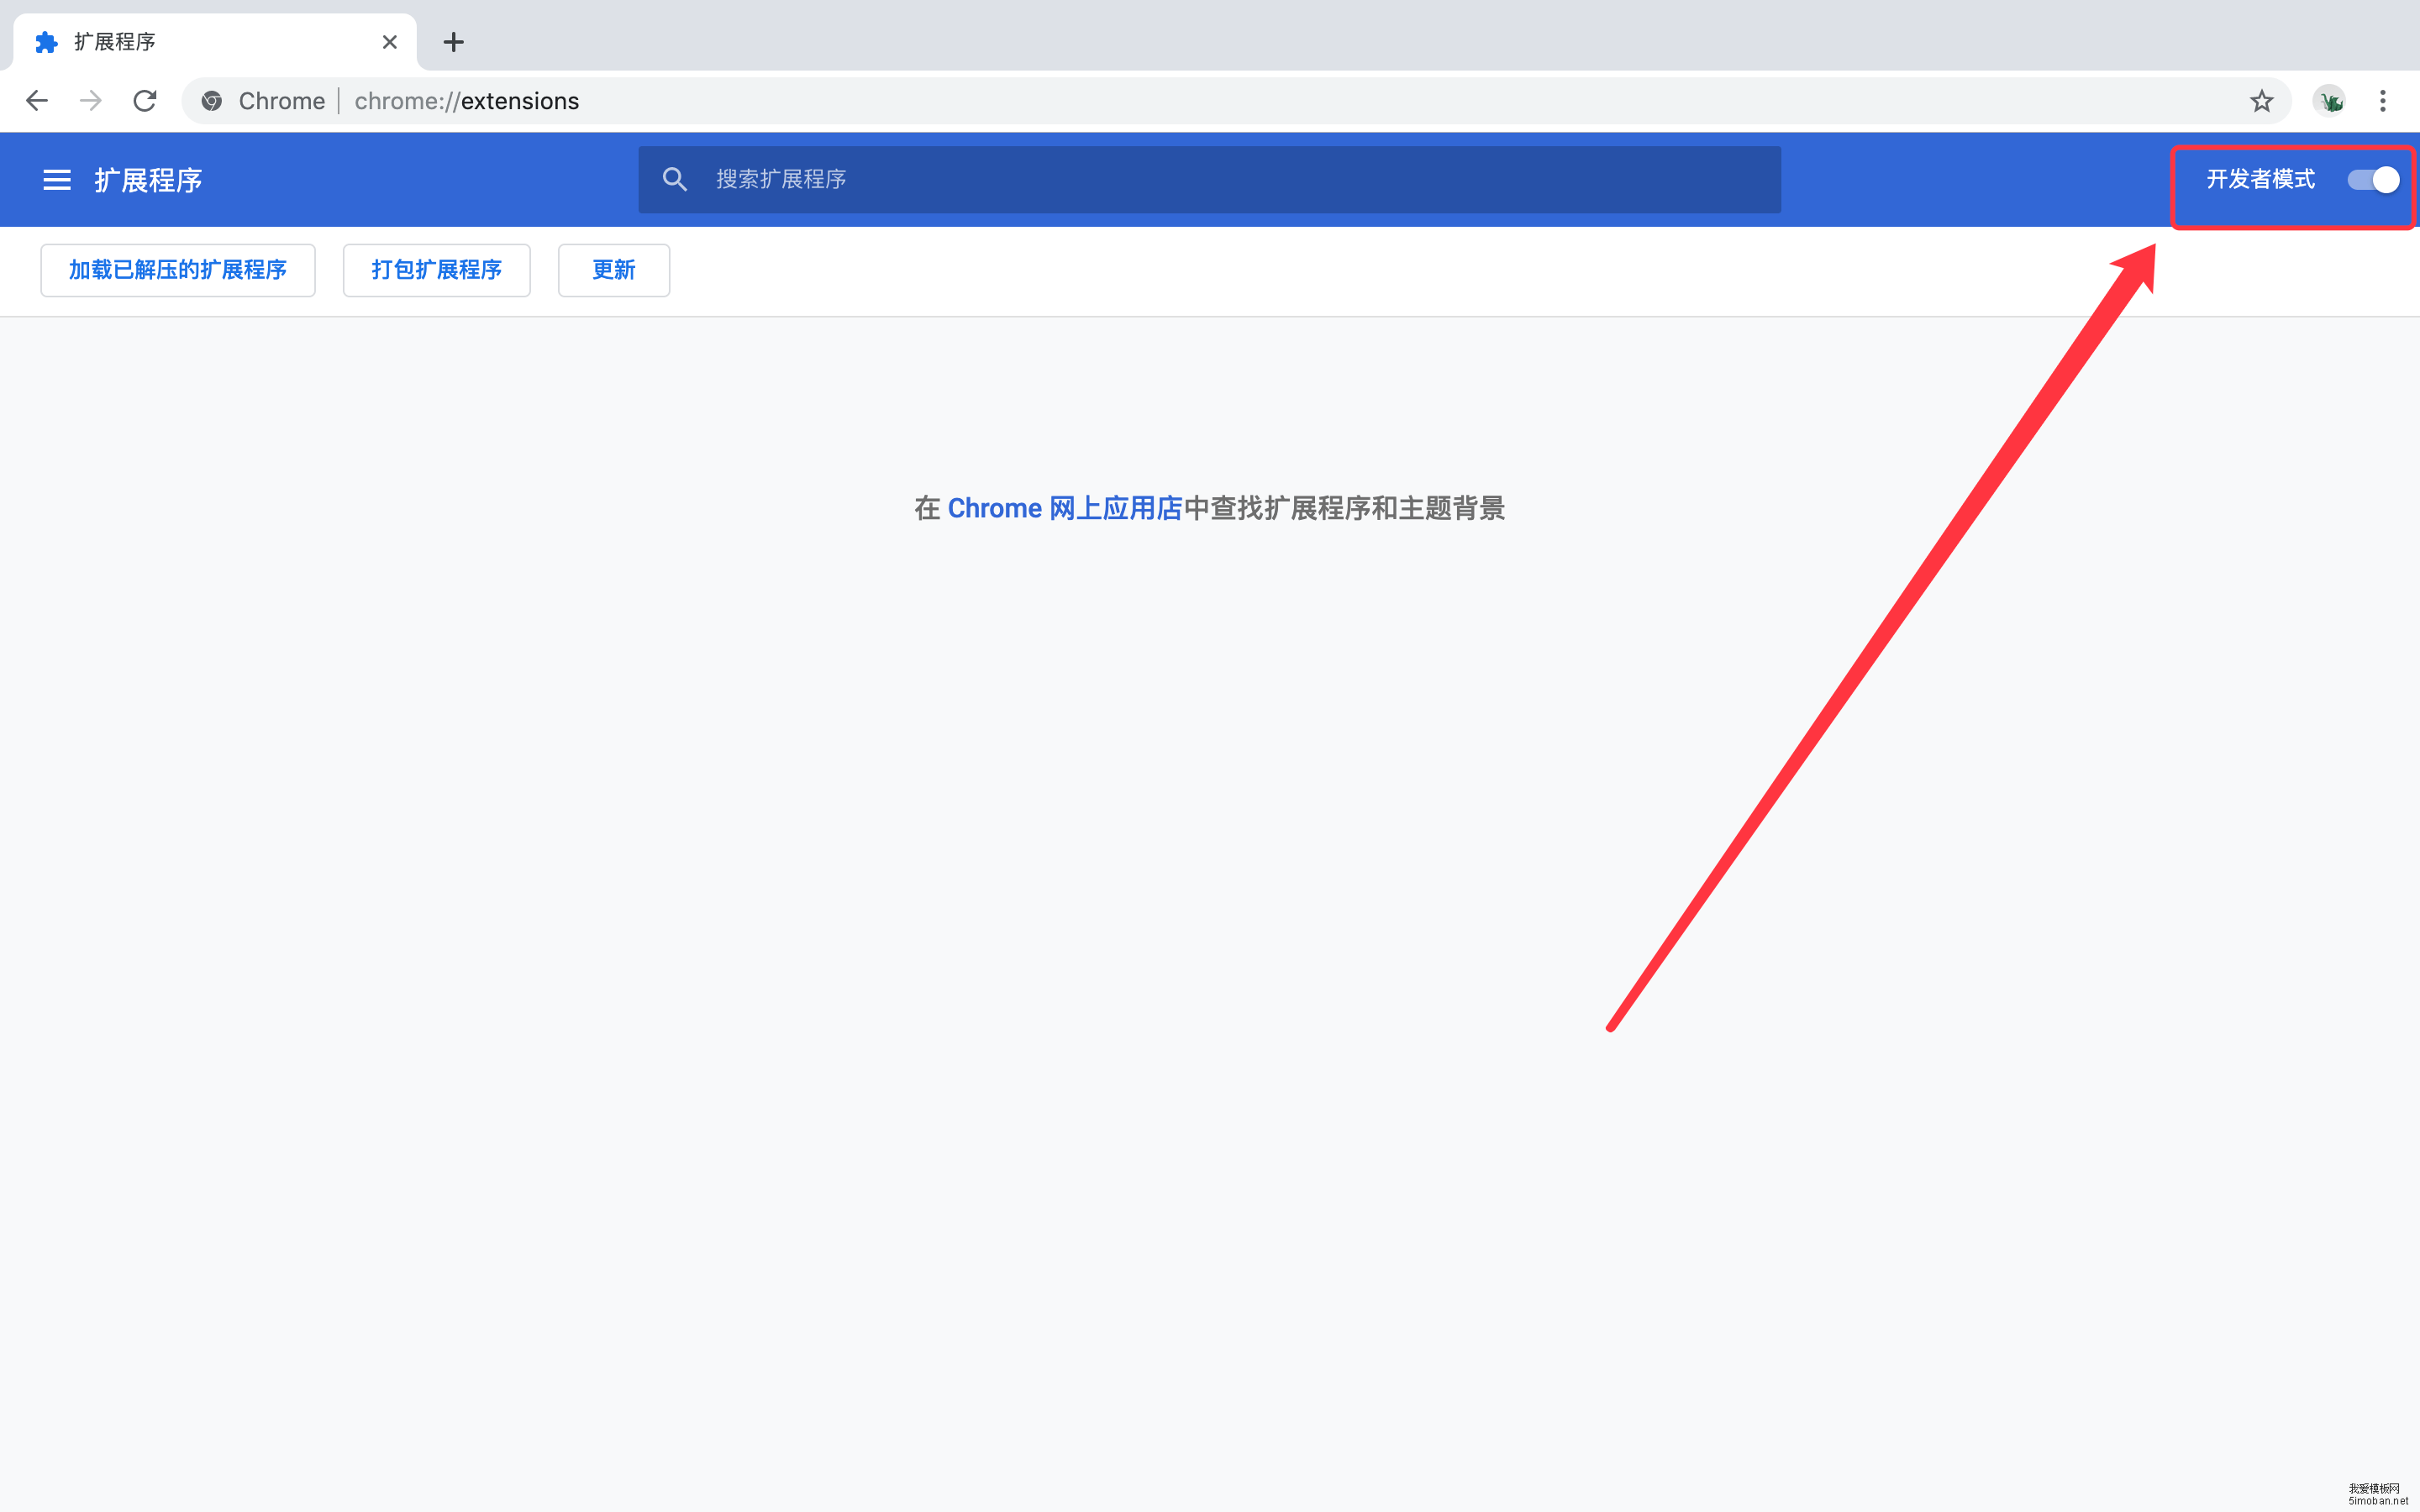Click the Chrome site info icon in address bar
The image size is (2420, 1512).
pos(212,101)
